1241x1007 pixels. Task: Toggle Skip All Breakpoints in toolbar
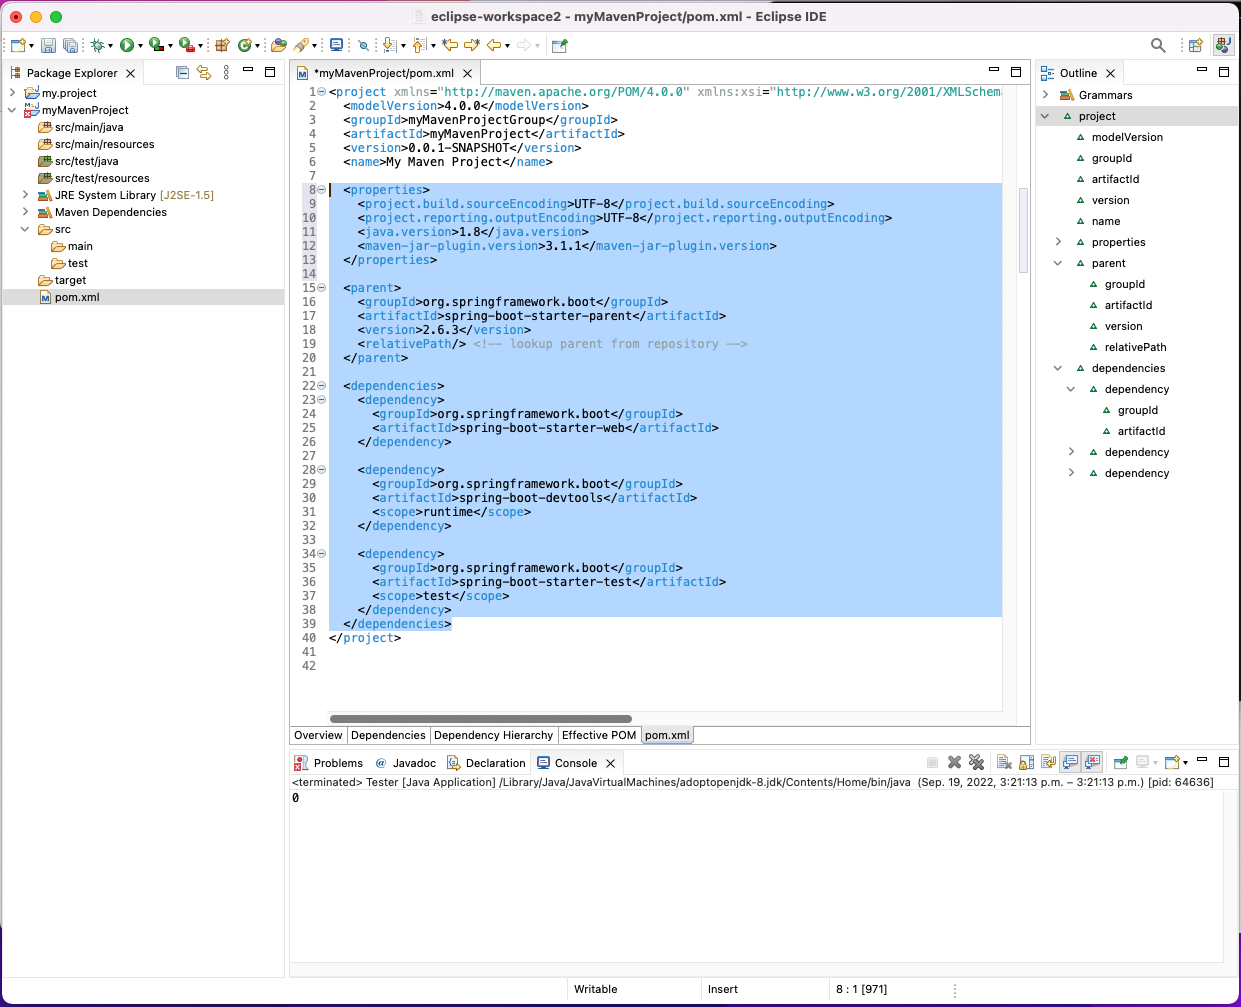[x=363, y=45]
